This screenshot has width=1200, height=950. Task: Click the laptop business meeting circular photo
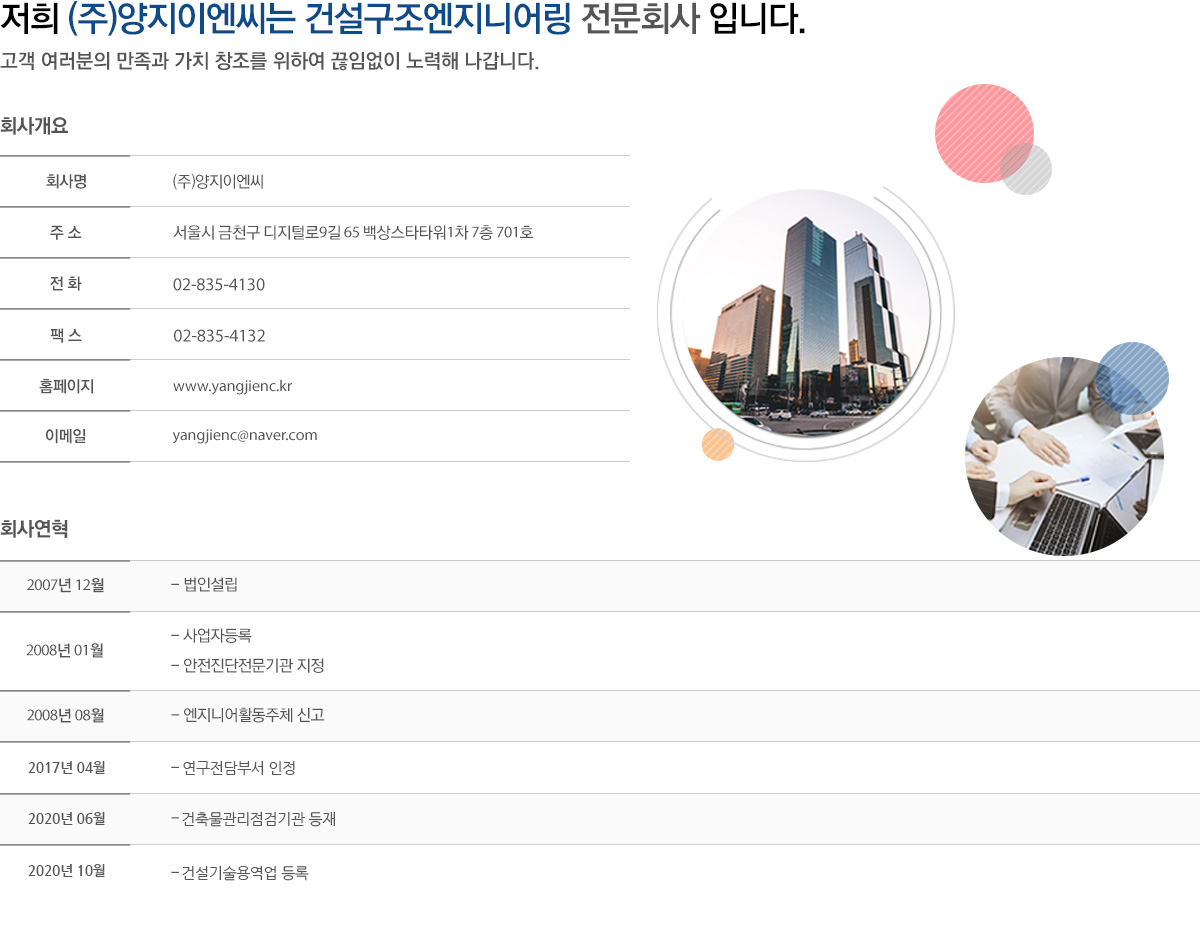tap(1064, 456)
